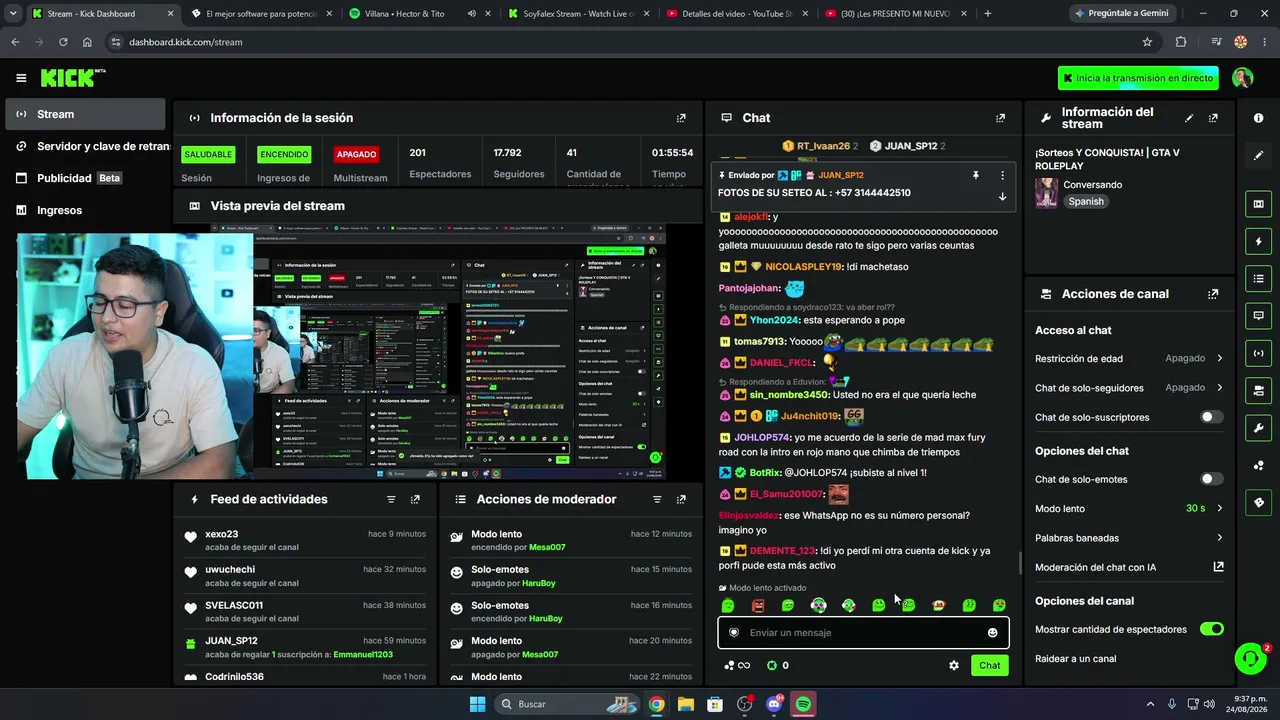Click Inicia la transmisión en directo button
This screenshot has width=1280, height=720.
coord(1138,78)
